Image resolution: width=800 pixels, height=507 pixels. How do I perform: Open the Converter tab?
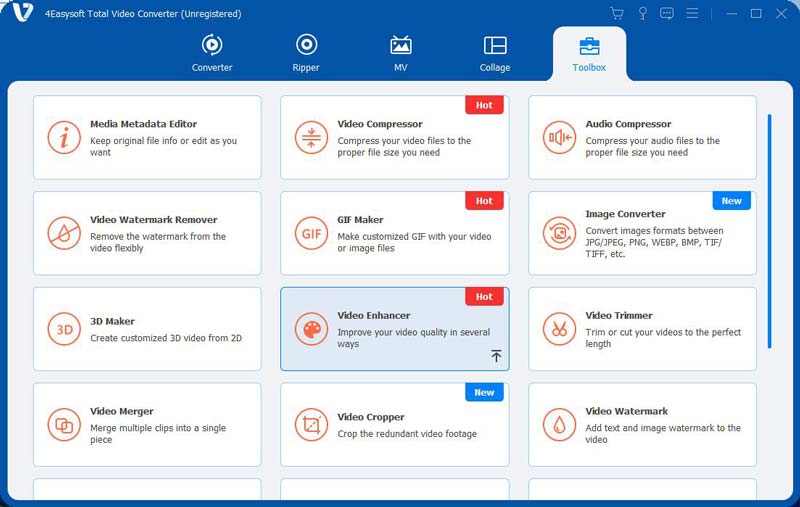[x=212, y=53]
